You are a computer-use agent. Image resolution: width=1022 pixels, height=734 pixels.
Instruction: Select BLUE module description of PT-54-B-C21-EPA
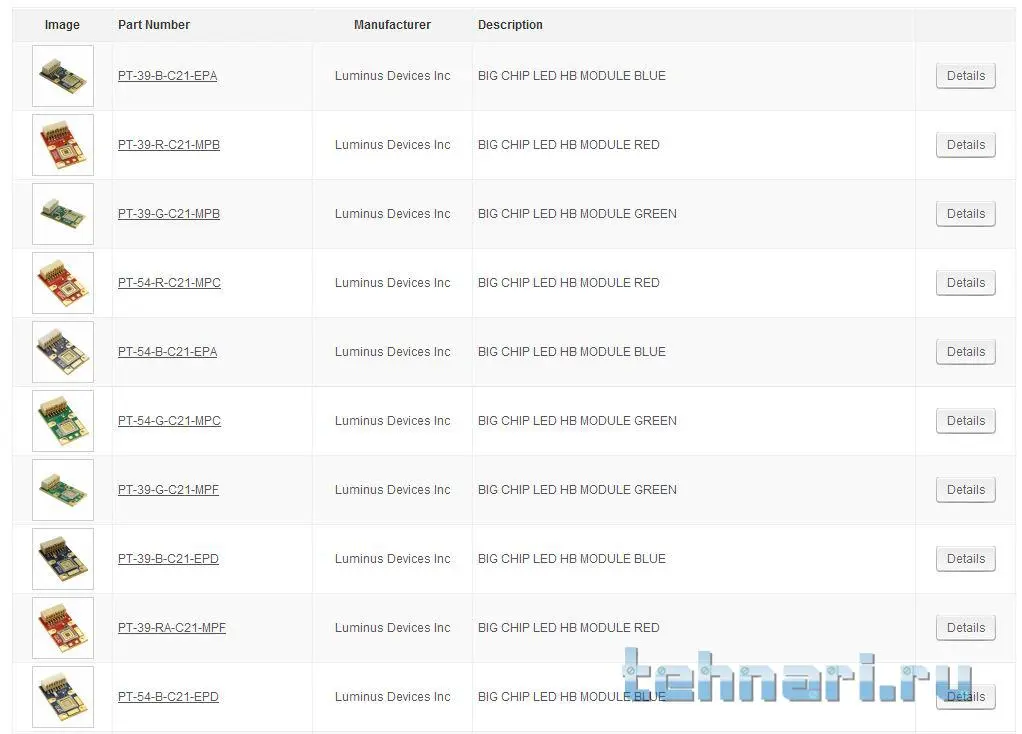(x=572, y=352)
